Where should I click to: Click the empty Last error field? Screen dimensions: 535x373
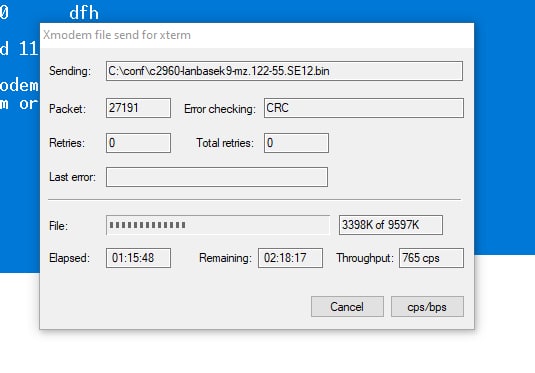click(217, 177)
